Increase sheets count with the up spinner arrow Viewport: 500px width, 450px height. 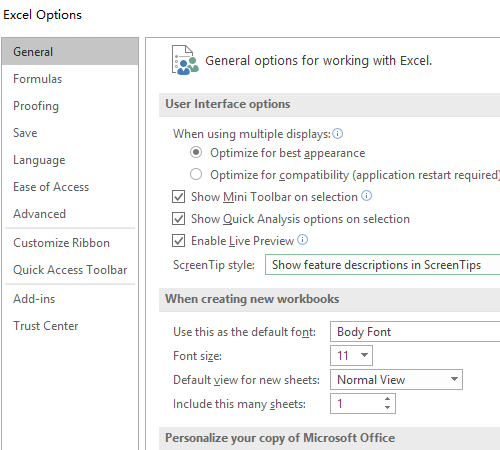(x=387, y=399)
